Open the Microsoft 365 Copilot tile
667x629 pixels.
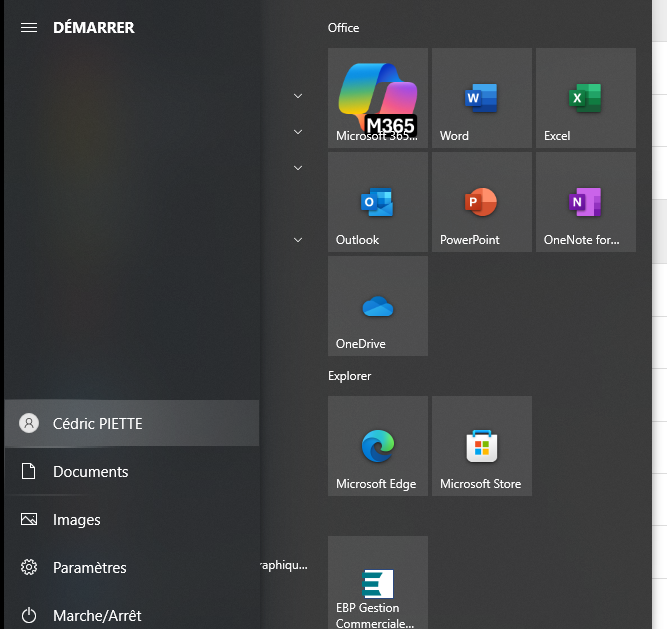pyautogui.click(x=378, y=98)
